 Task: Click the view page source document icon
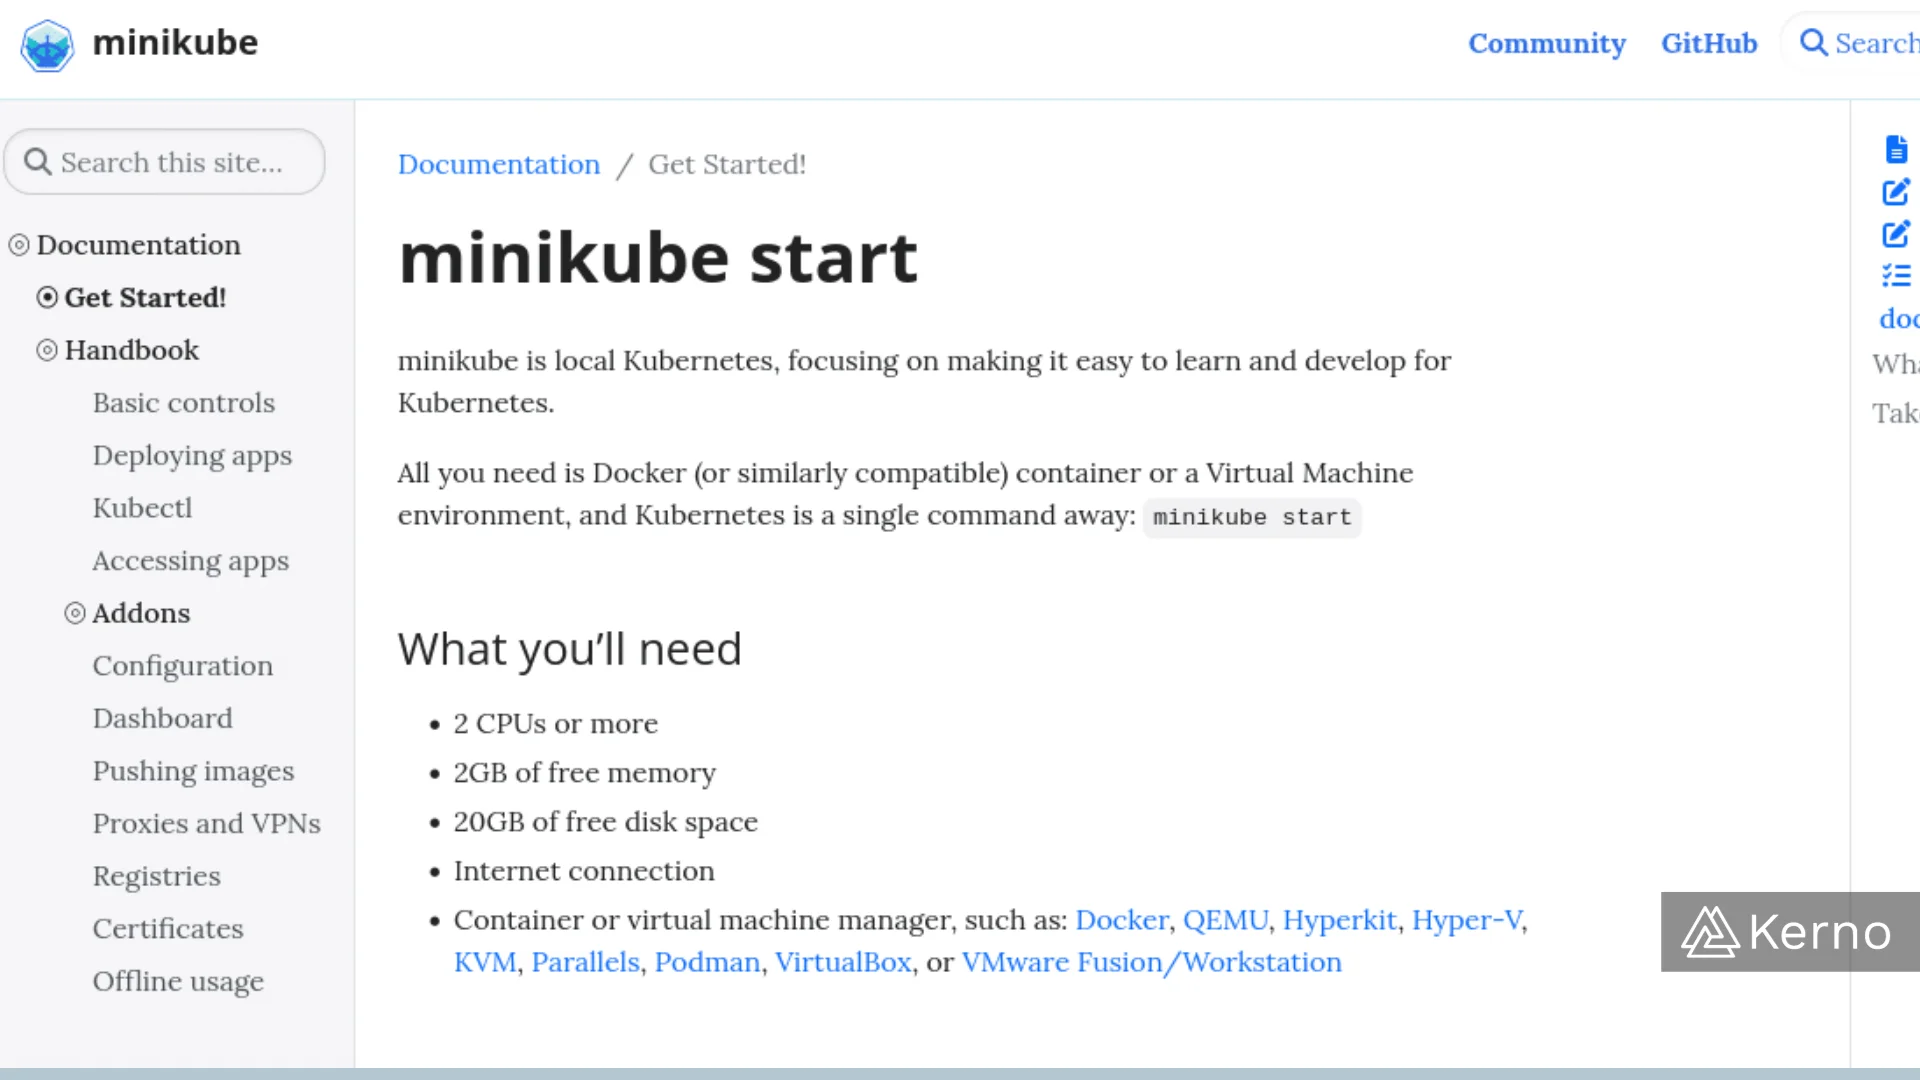1896,148
